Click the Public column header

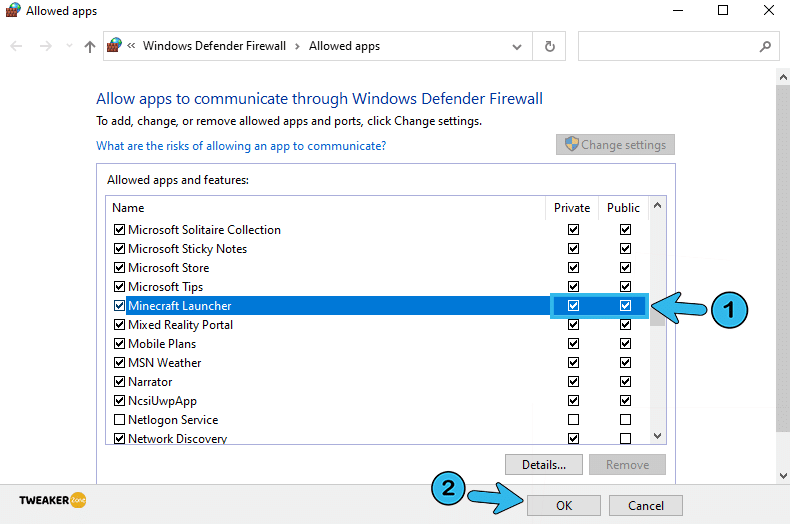point(623,208)
